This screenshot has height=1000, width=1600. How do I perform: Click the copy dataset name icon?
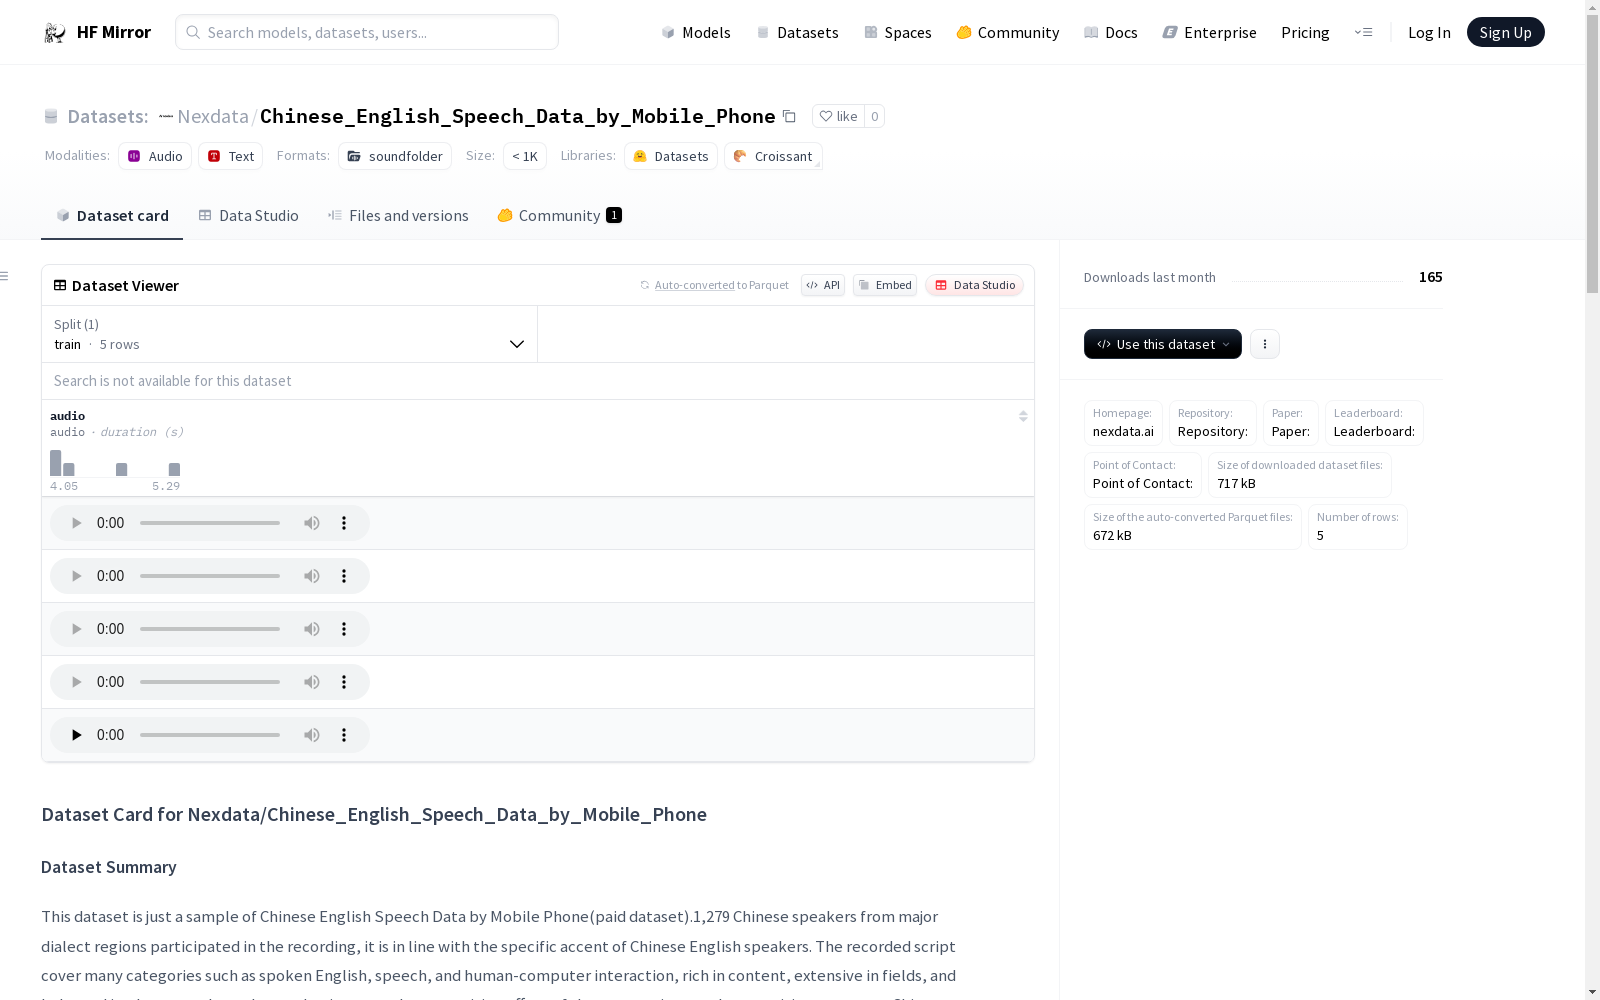pos(789,116)
